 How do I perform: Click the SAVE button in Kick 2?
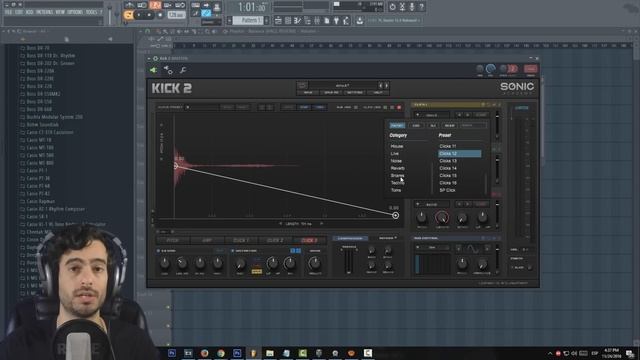308,93
